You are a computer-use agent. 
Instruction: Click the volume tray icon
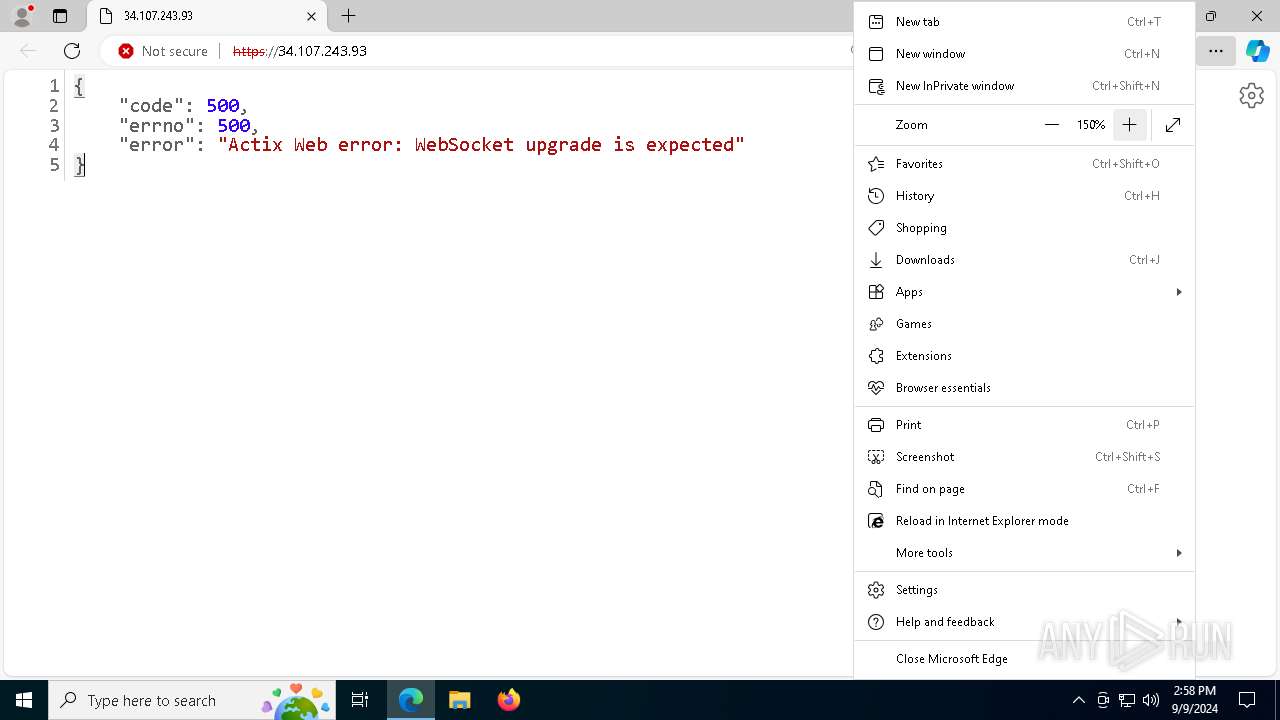click(x=1151, y=700)
